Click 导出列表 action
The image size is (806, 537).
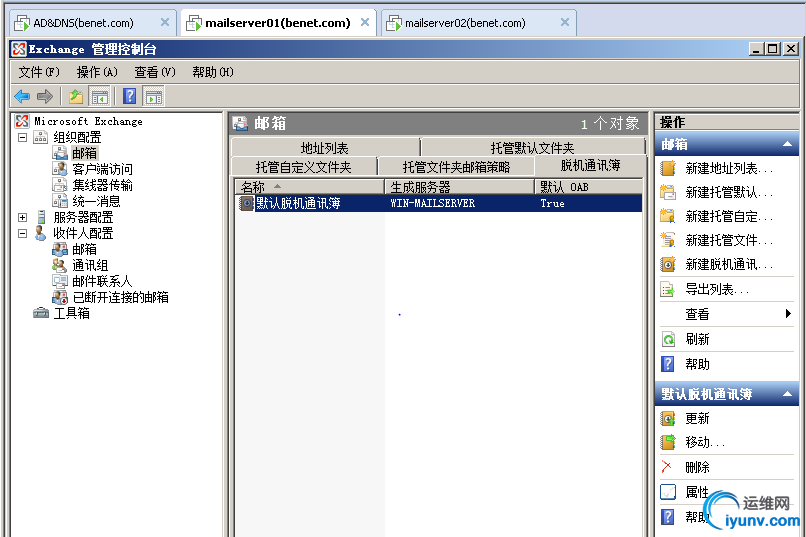717,289
